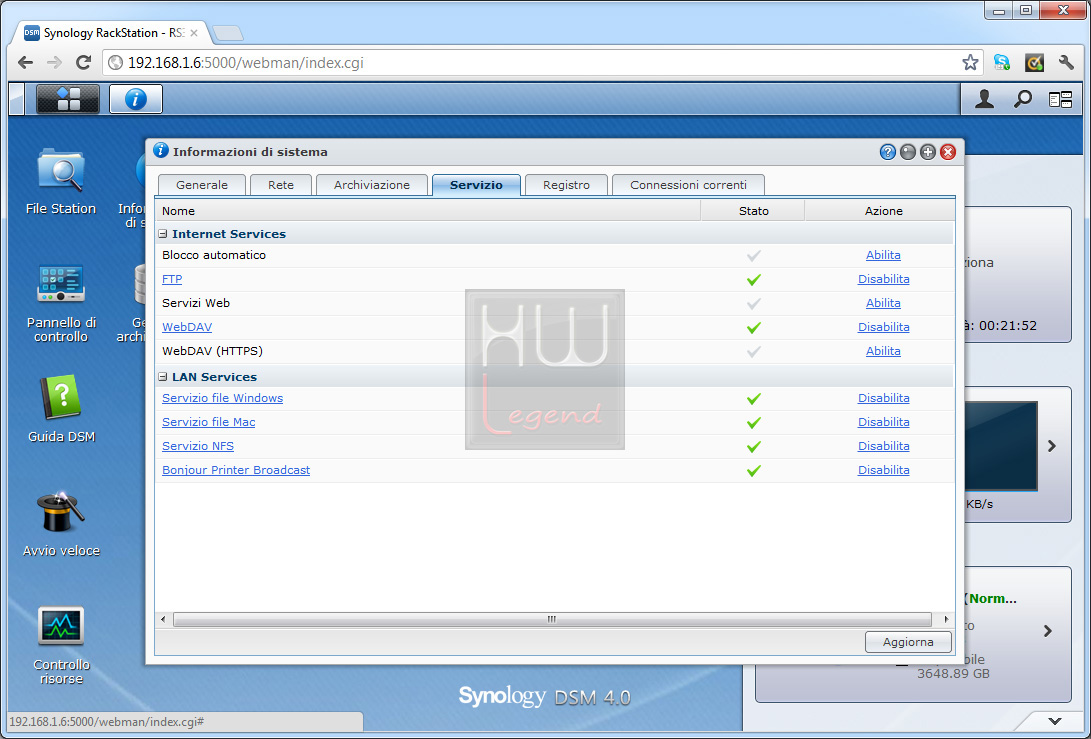This screenshot has width=1091, height=739.
Task: Collapse the Internet Services group
Action: [163, 234]
